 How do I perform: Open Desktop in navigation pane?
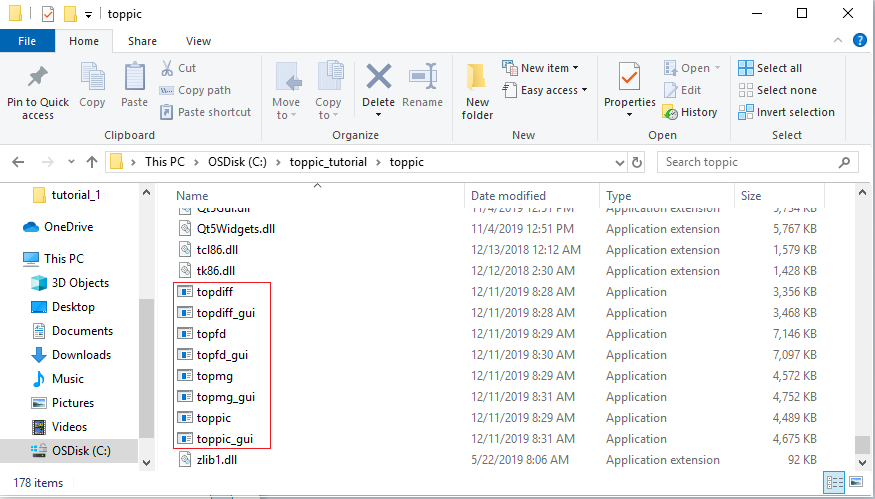(62, 307)
